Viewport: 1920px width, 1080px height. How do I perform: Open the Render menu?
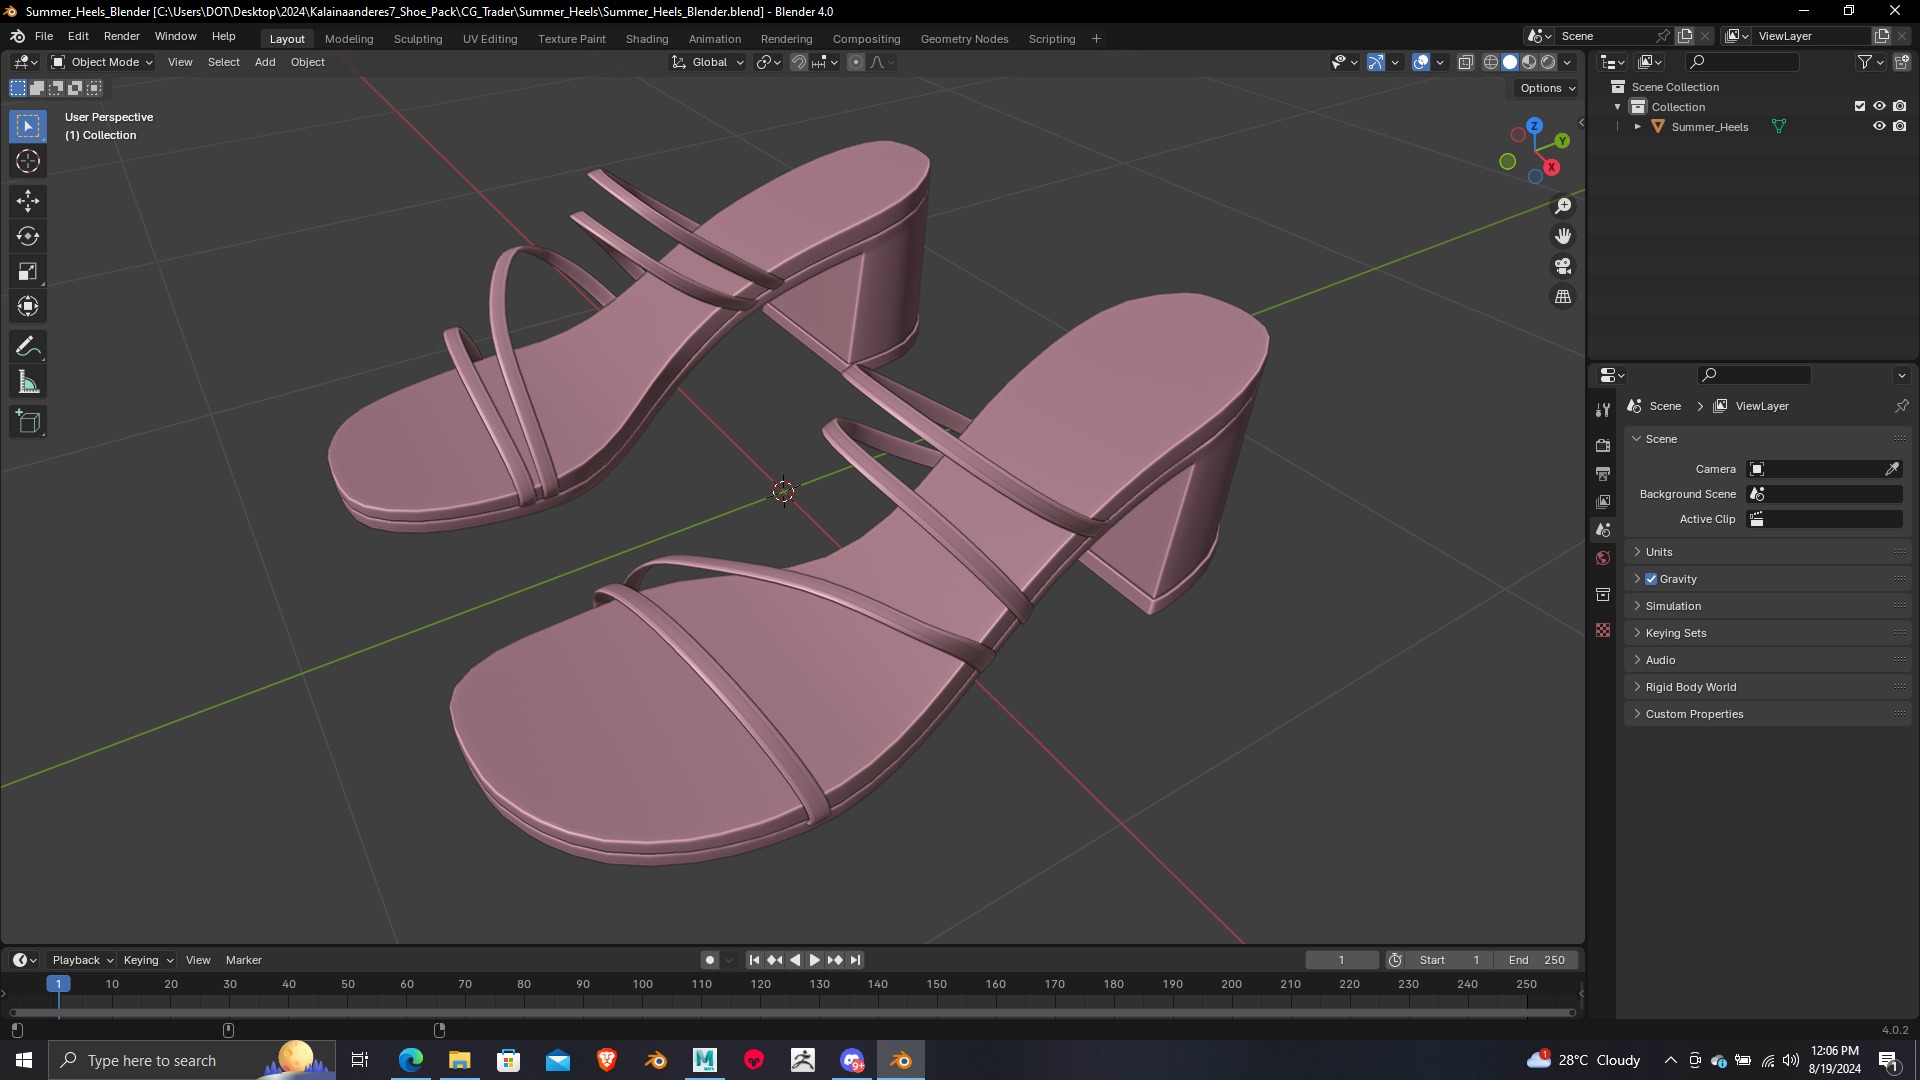(x=122, y=36)
